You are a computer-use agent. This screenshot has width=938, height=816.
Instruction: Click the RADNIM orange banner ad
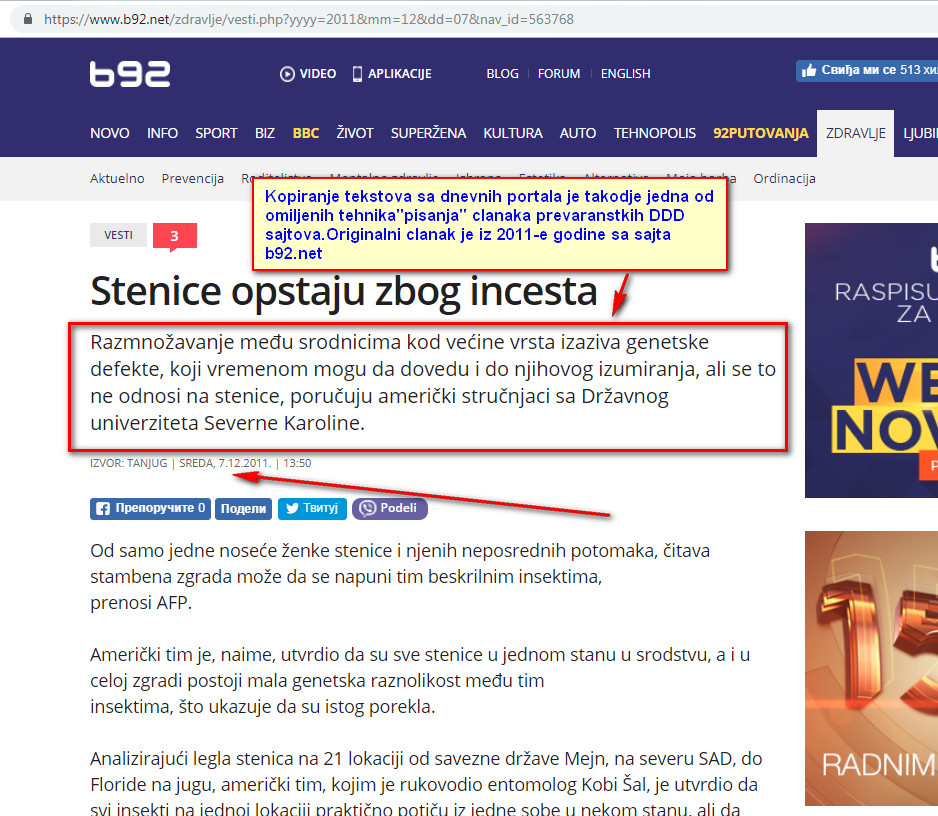click(872, 668)
